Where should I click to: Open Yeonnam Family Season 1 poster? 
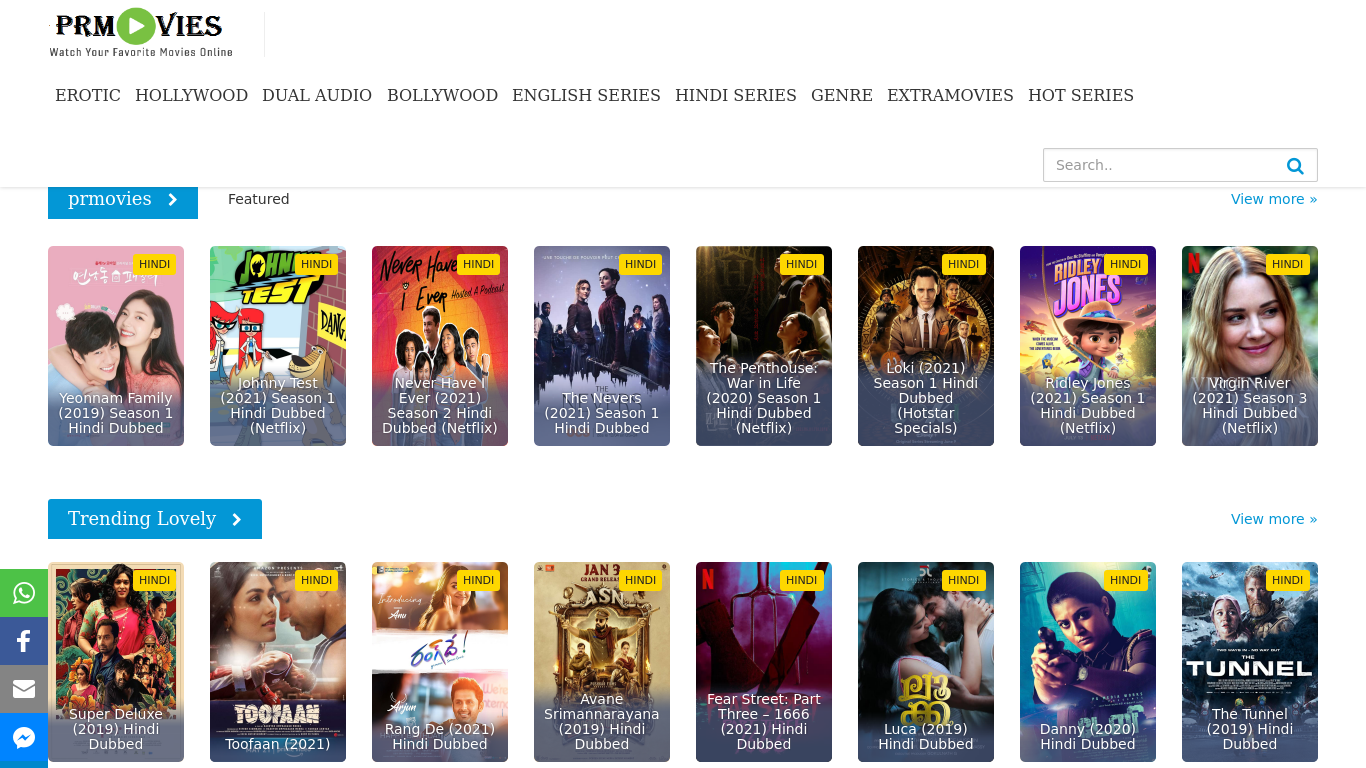click(x=116, y=346)
